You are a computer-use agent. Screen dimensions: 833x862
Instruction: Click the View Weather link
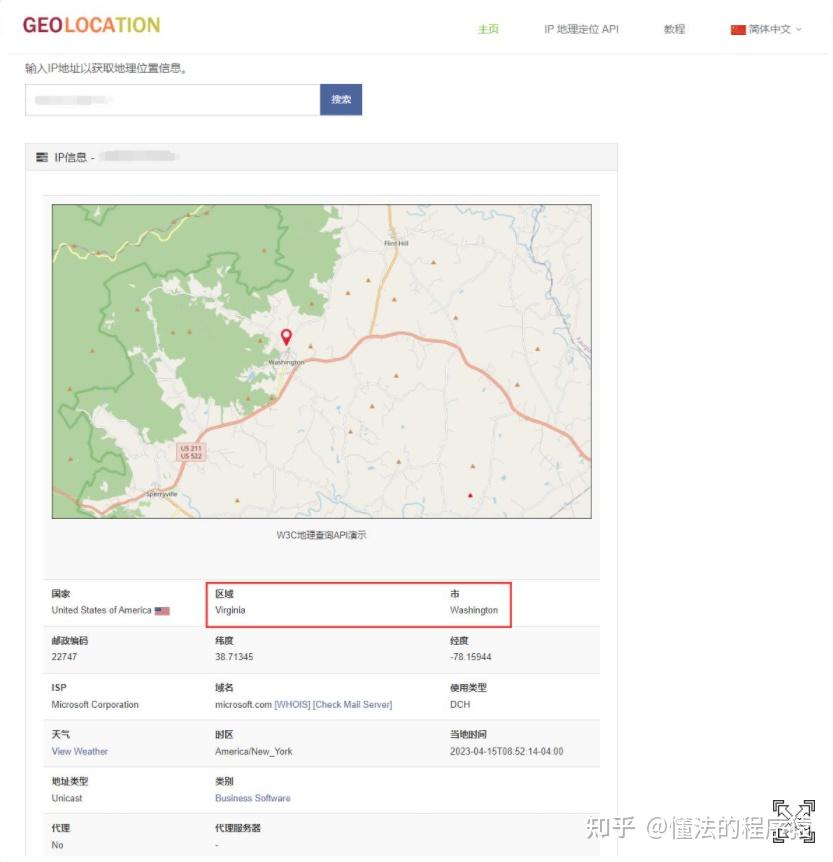click(79, 751)
